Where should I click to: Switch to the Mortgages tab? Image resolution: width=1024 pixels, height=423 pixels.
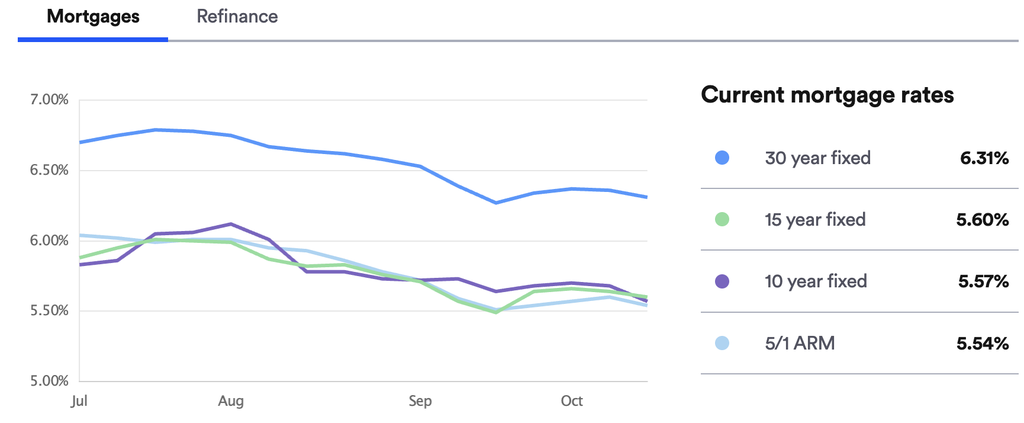tap(93, 17)
